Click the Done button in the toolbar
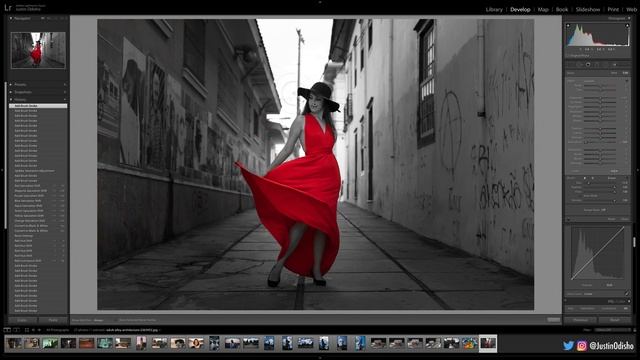Image resolution: width=640 pixels, height=360 pixels. click(553, 320)
